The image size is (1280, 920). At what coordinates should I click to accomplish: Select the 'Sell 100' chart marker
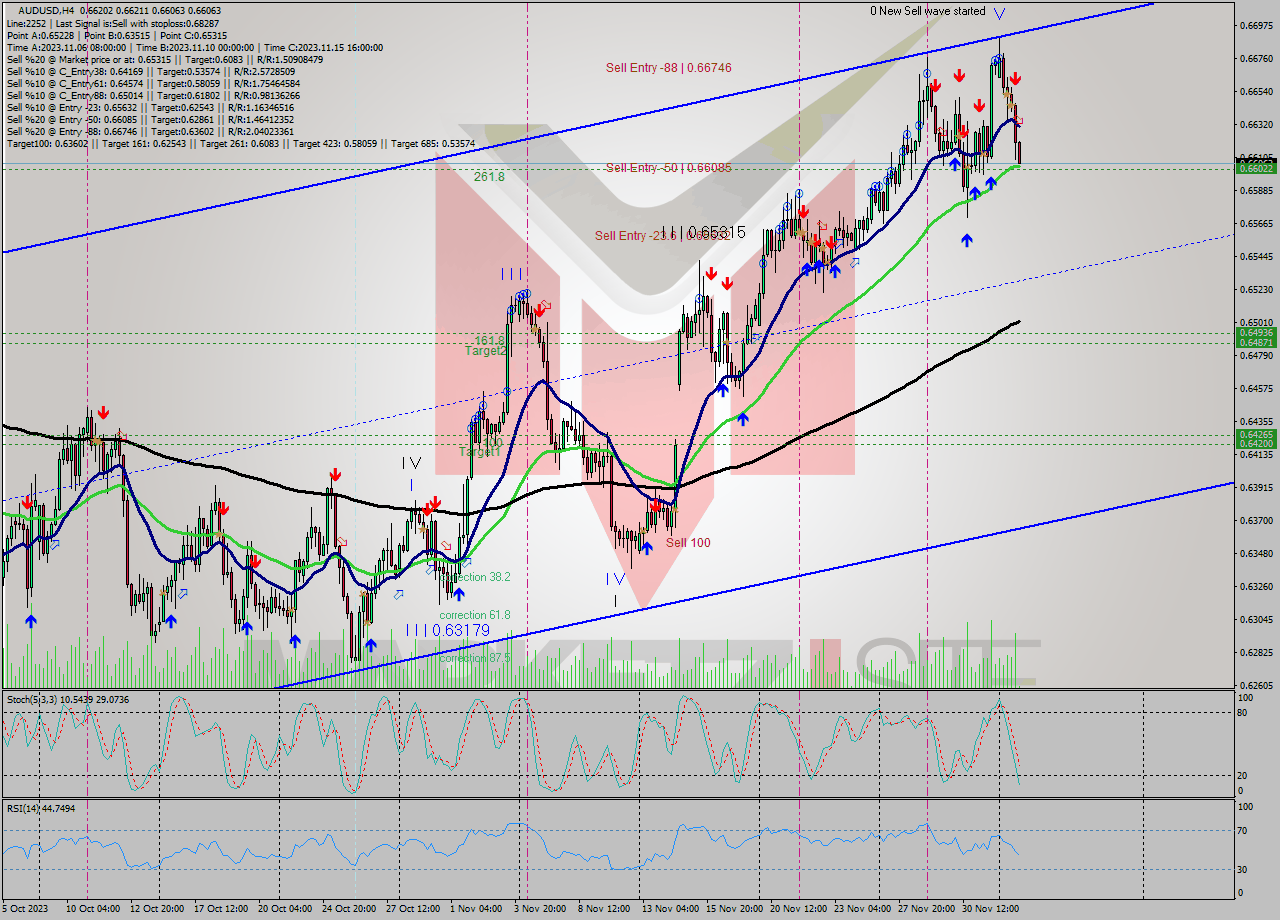pos(688,543)
